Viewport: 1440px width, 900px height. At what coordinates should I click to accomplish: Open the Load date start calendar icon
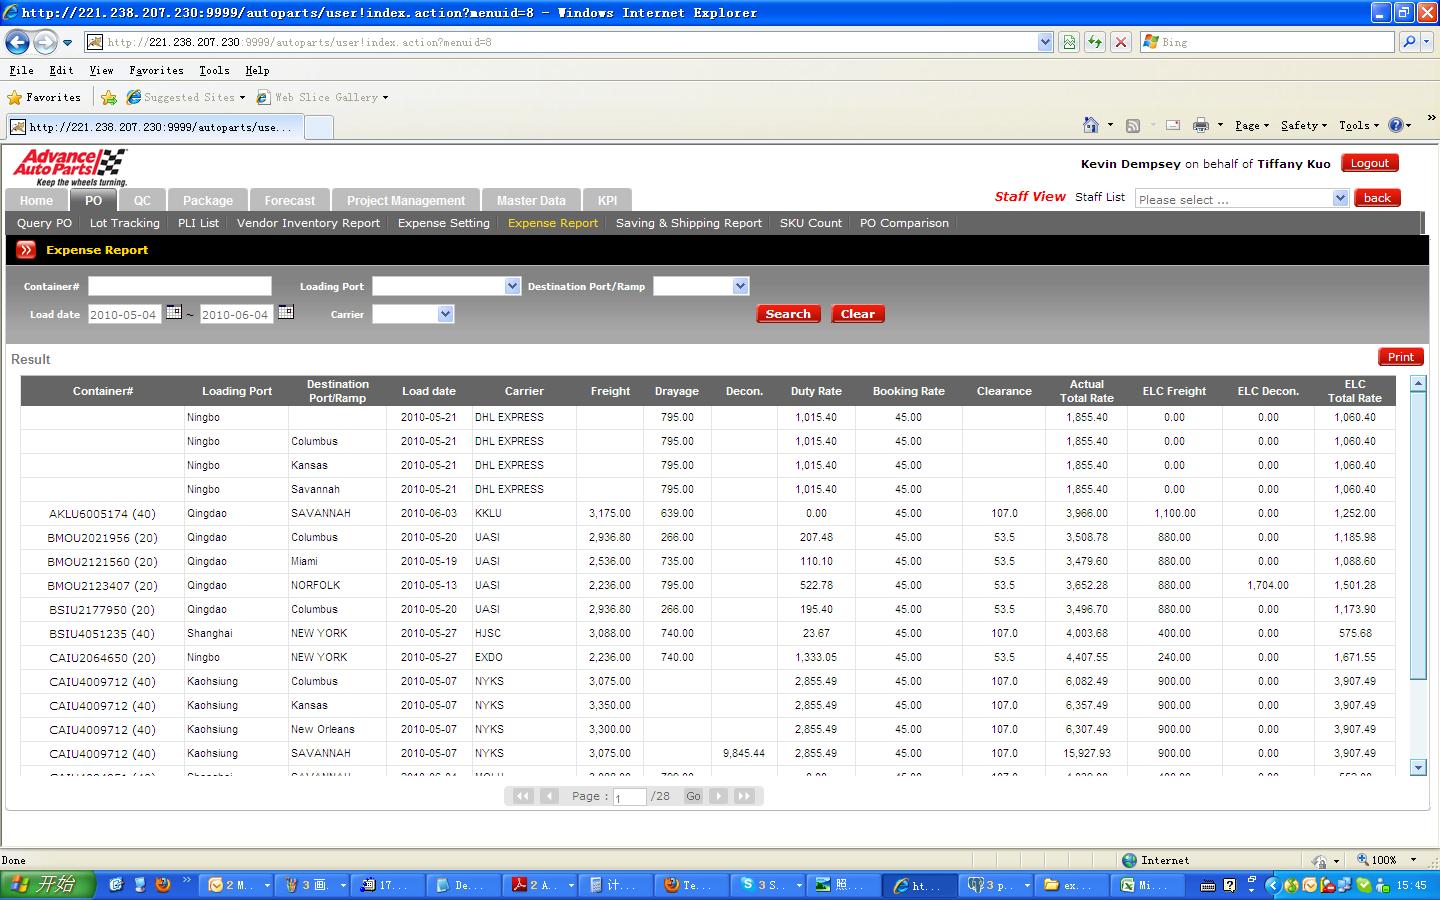click(x=174, y=313)
